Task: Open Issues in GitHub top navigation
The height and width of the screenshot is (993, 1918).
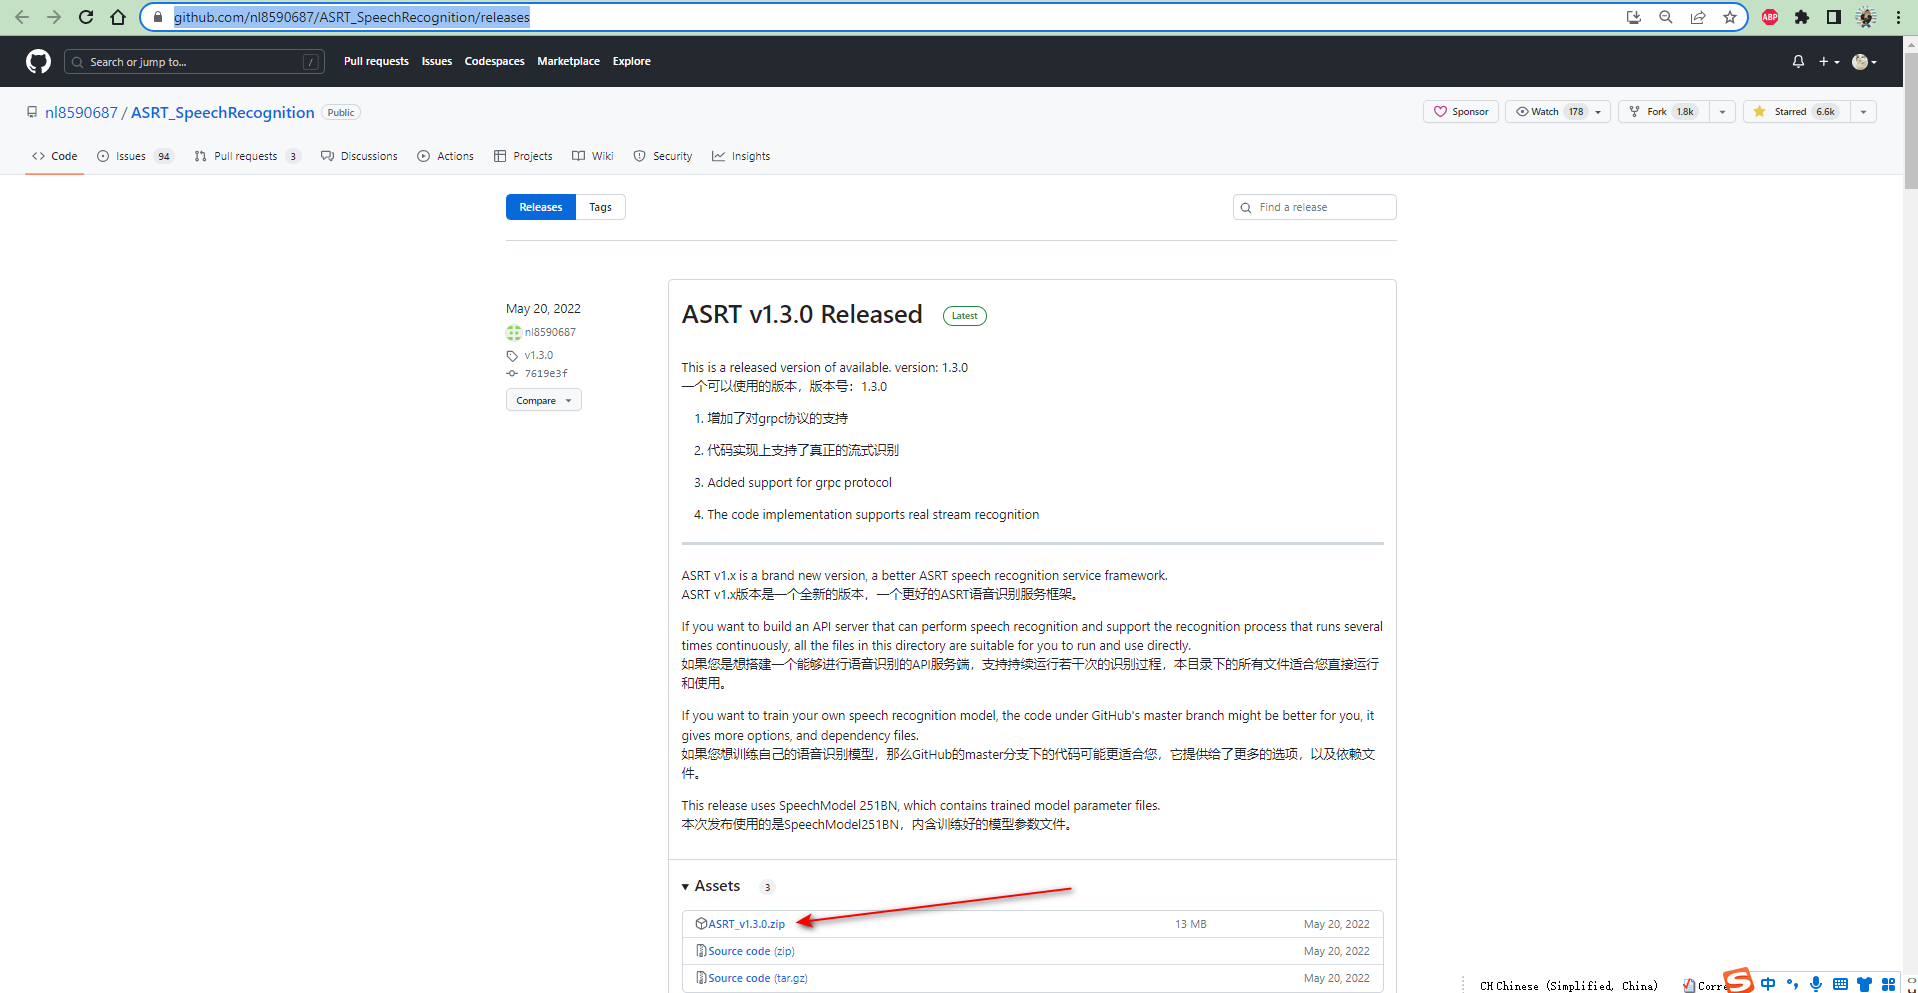Action: [x=437, y=62]
